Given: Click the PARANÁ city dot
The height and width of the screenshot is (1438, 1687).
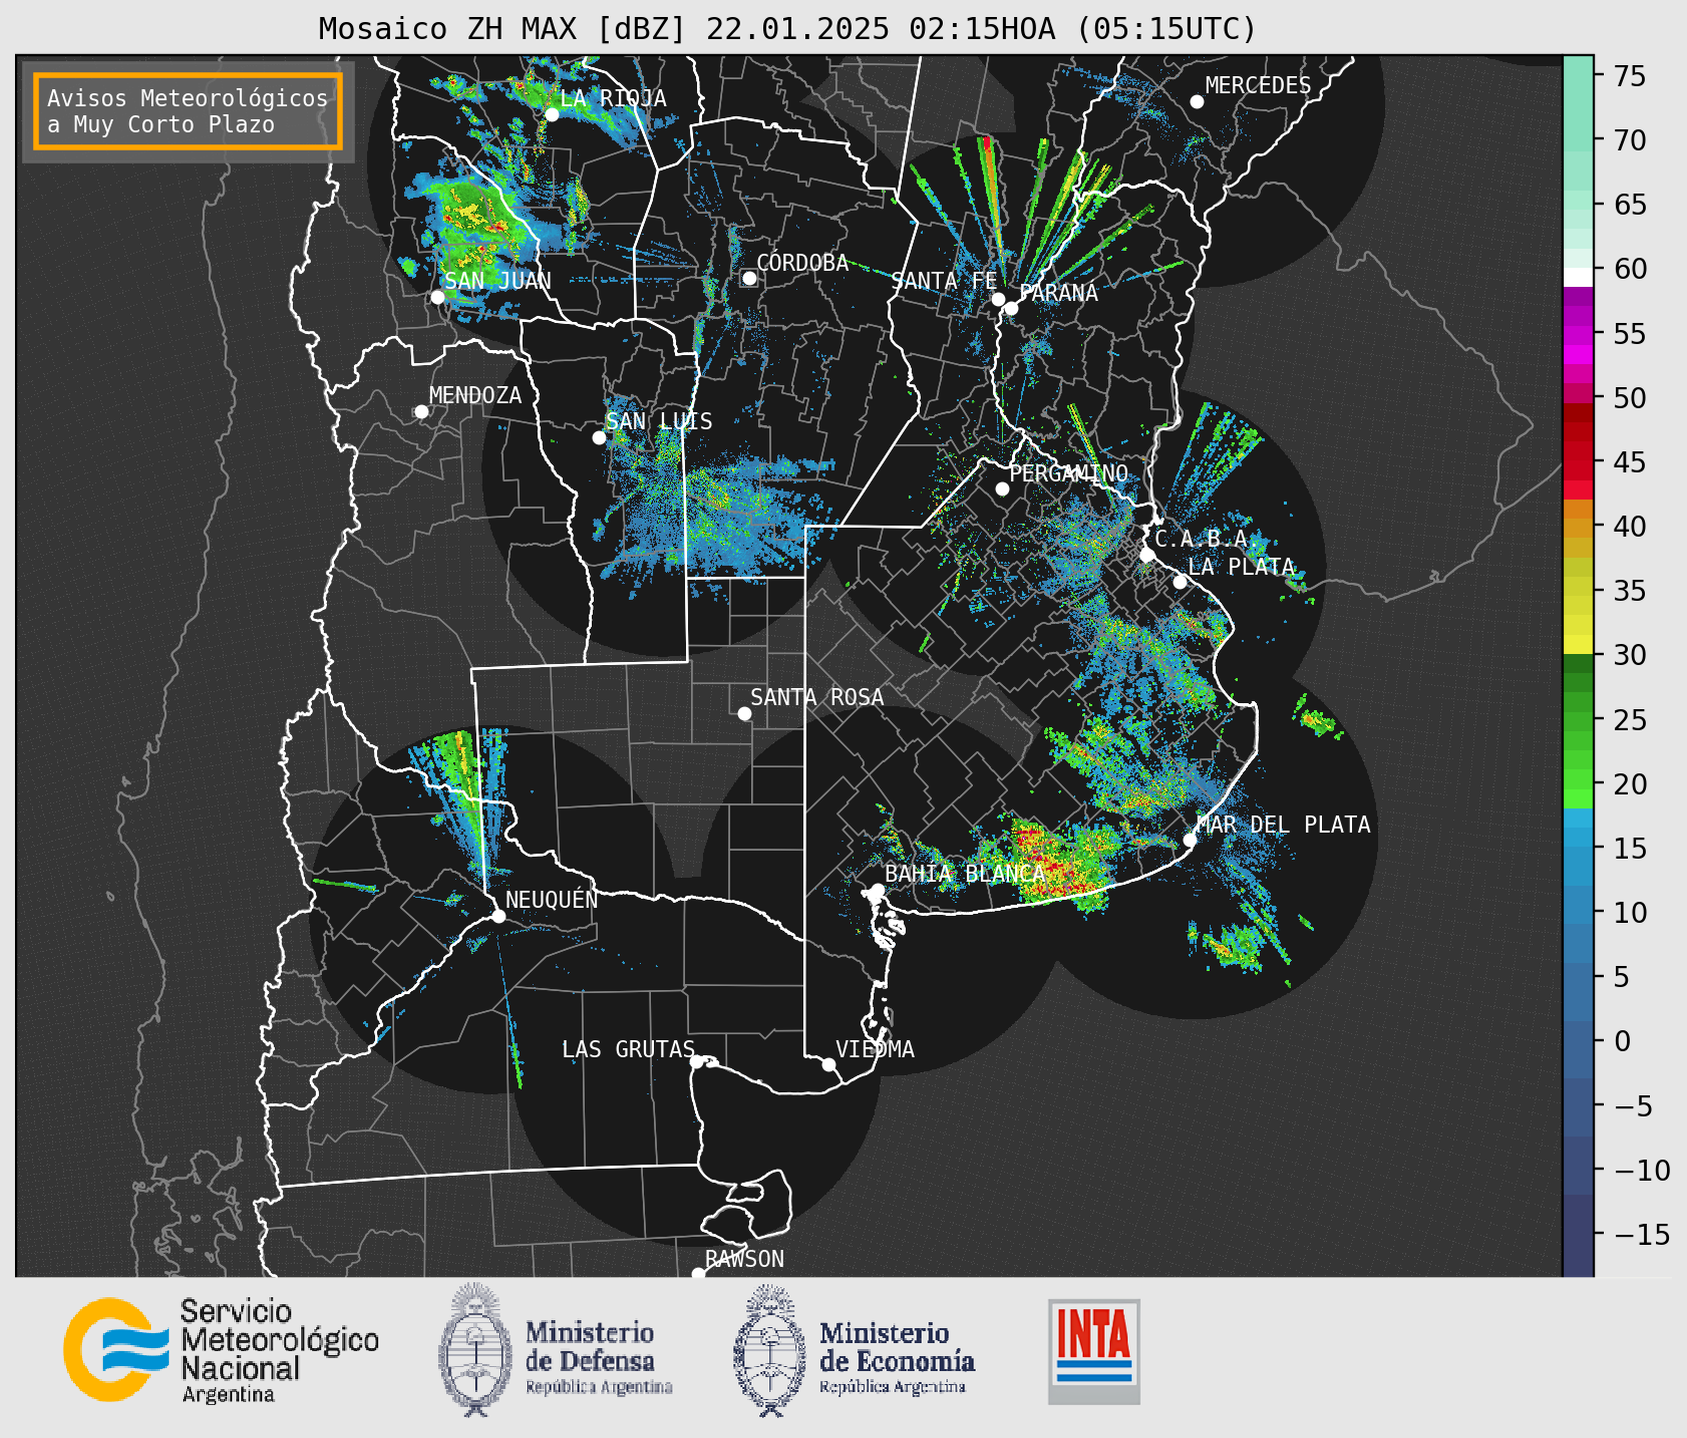Looking at the screenshot, I should click(x=1011, y=308).
